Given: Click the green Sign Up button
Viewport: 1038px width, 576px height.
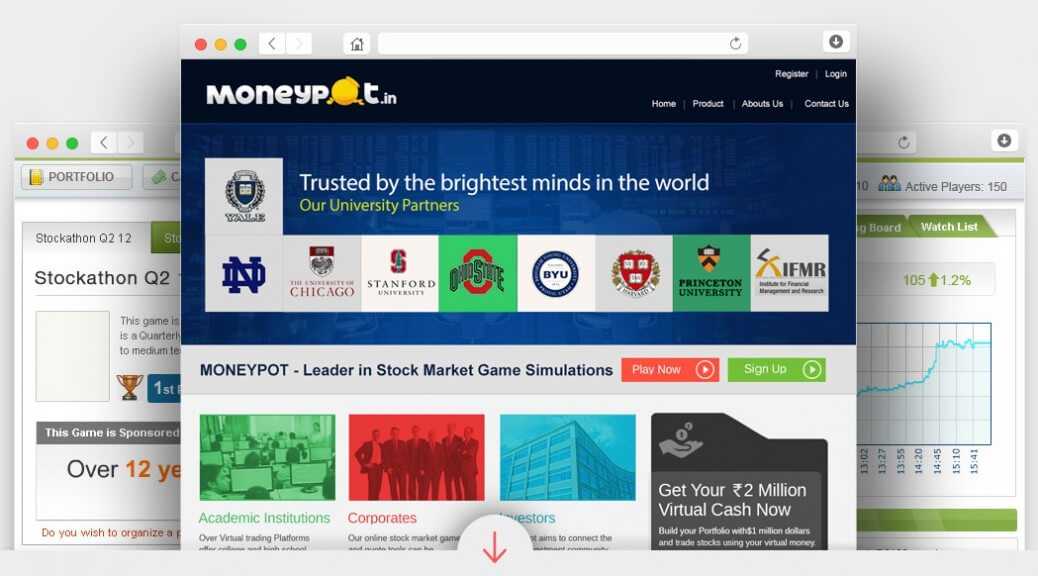Looking at the screenshot, I should [777, 369].
